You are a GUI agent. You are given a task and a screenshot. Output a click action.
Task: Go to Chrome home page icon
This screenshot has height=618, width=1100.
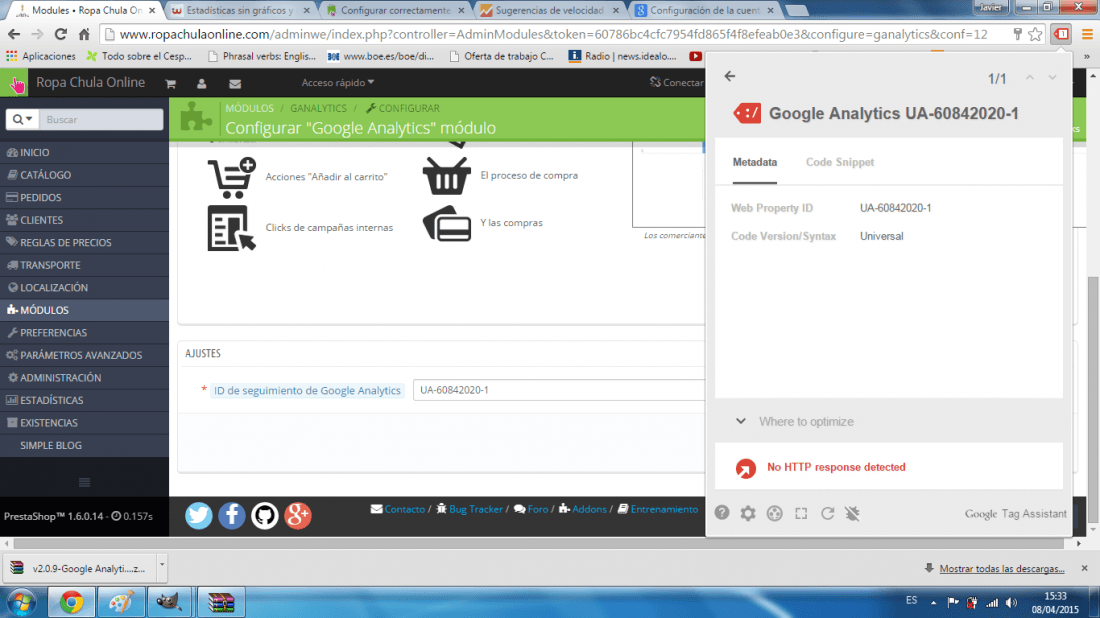84,34
